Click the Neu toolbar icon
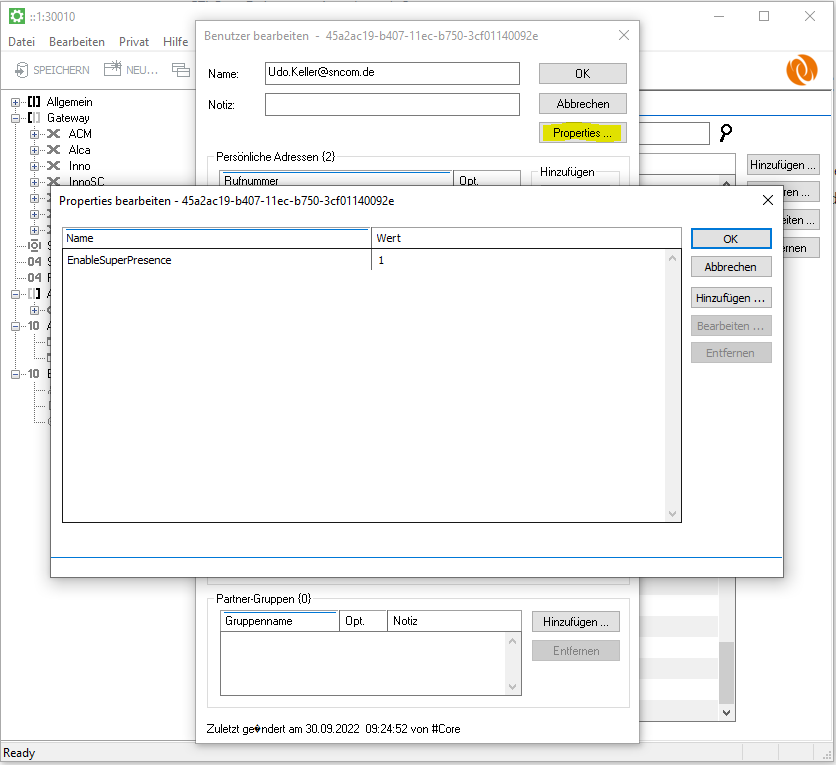 pos(112,69)
